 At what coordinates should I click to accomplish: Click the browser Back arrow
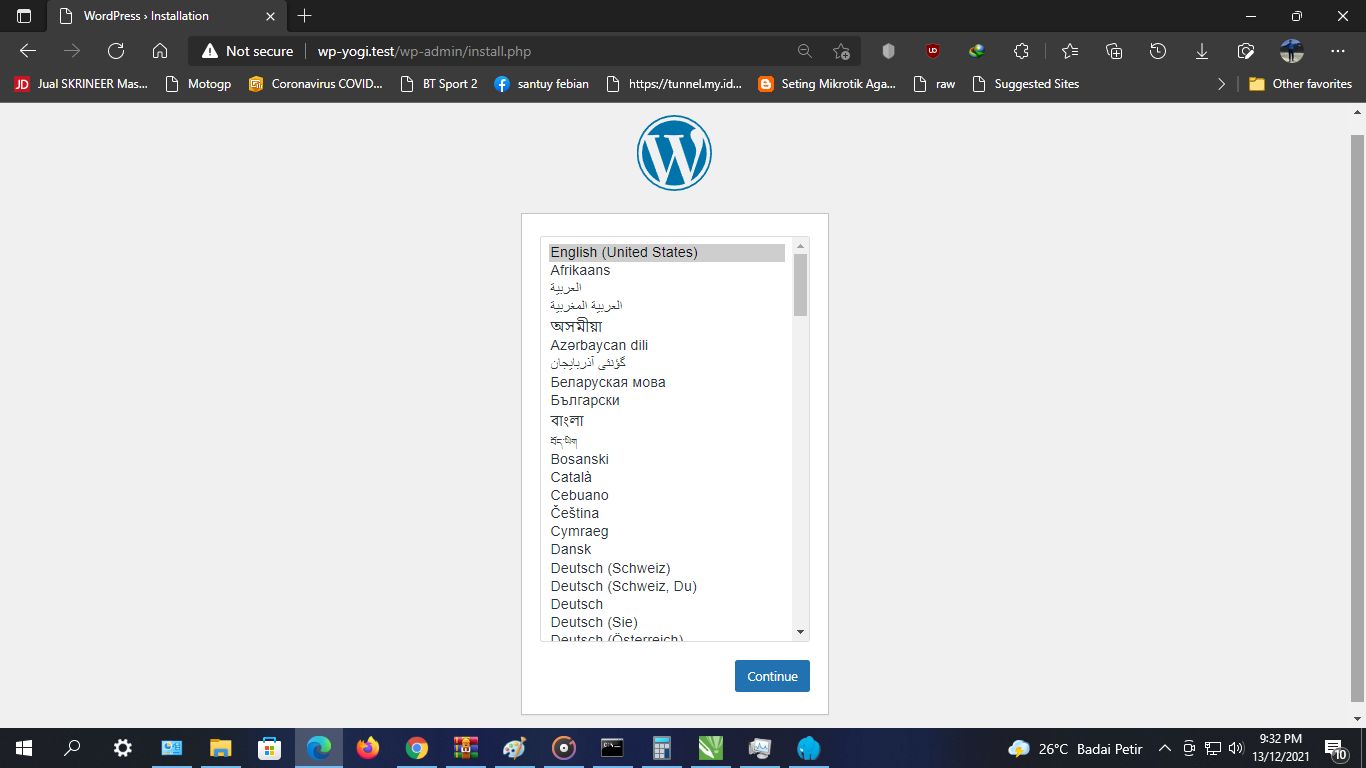tap(28, 51)
